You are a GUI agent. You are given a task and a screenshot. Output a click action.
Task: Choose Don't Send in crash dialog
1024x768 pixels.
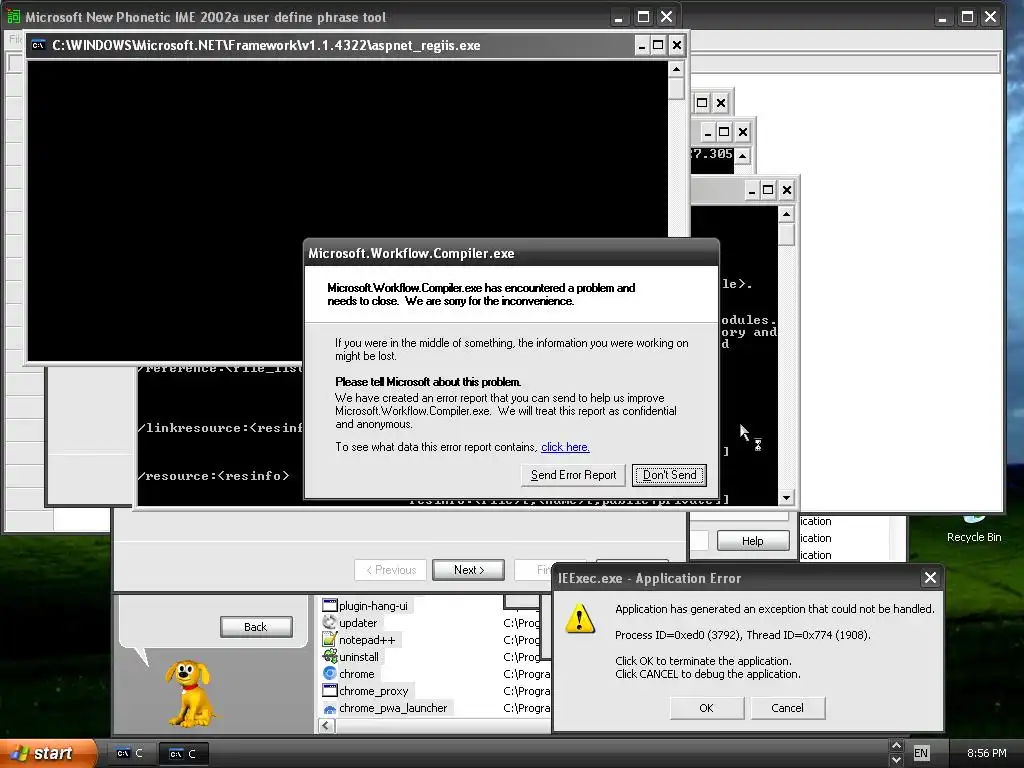[x=669, y=475]
